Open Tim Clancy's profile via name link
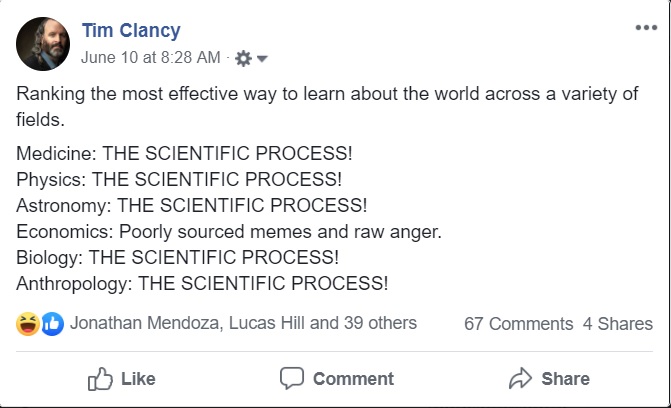The image size is (671, 408). tap(131, 31)
